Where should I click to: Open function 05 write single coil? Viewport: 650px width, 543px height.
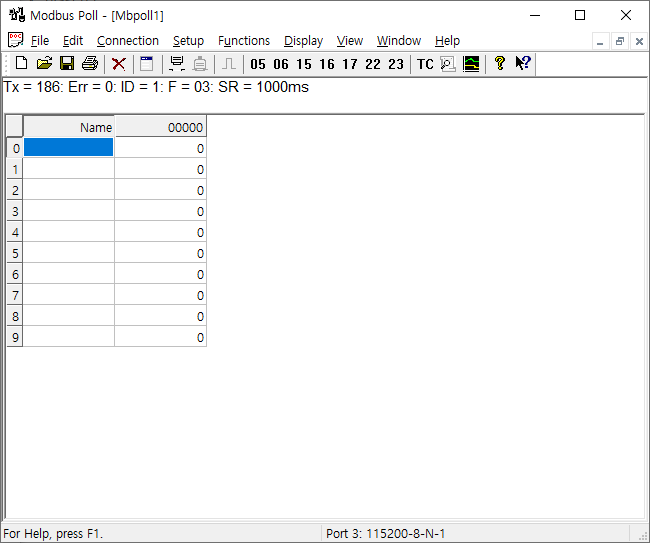pyautogui.click(x=257, y=64)
